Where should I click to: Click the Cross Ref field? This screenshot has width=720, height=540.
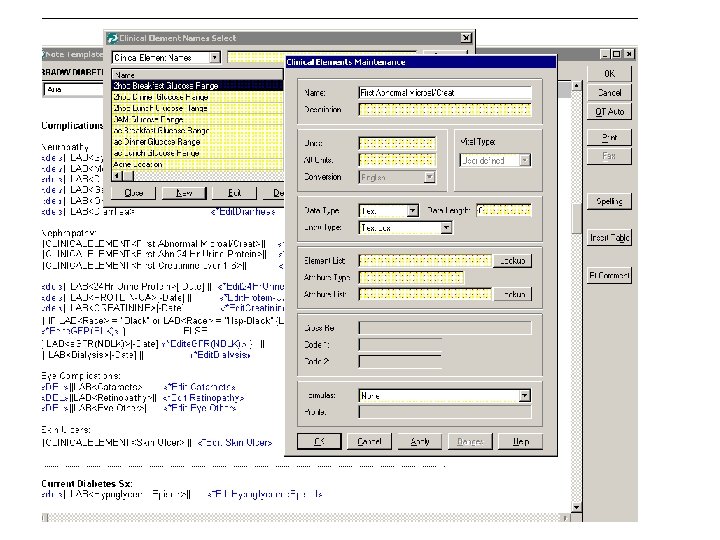pyautogui.click(x=445, y=328)
